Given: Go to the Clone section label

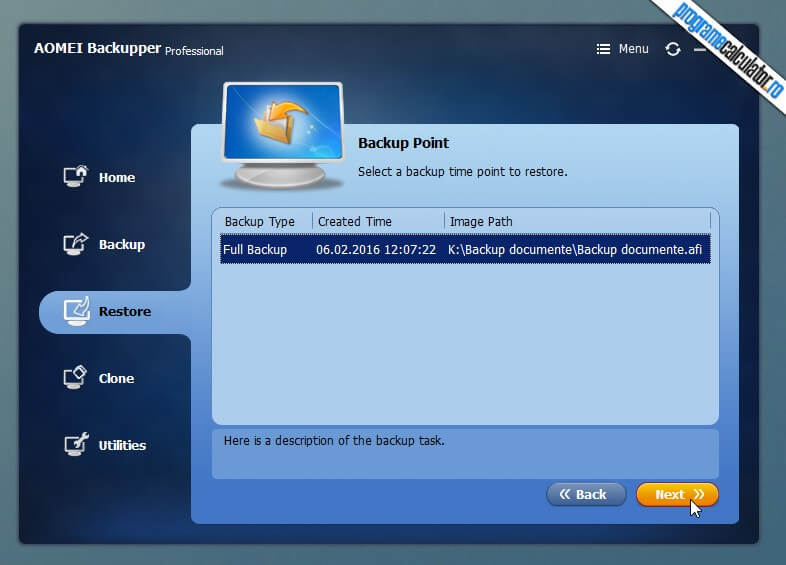Looking at the screenshot, I should click(x=116, y=379).
